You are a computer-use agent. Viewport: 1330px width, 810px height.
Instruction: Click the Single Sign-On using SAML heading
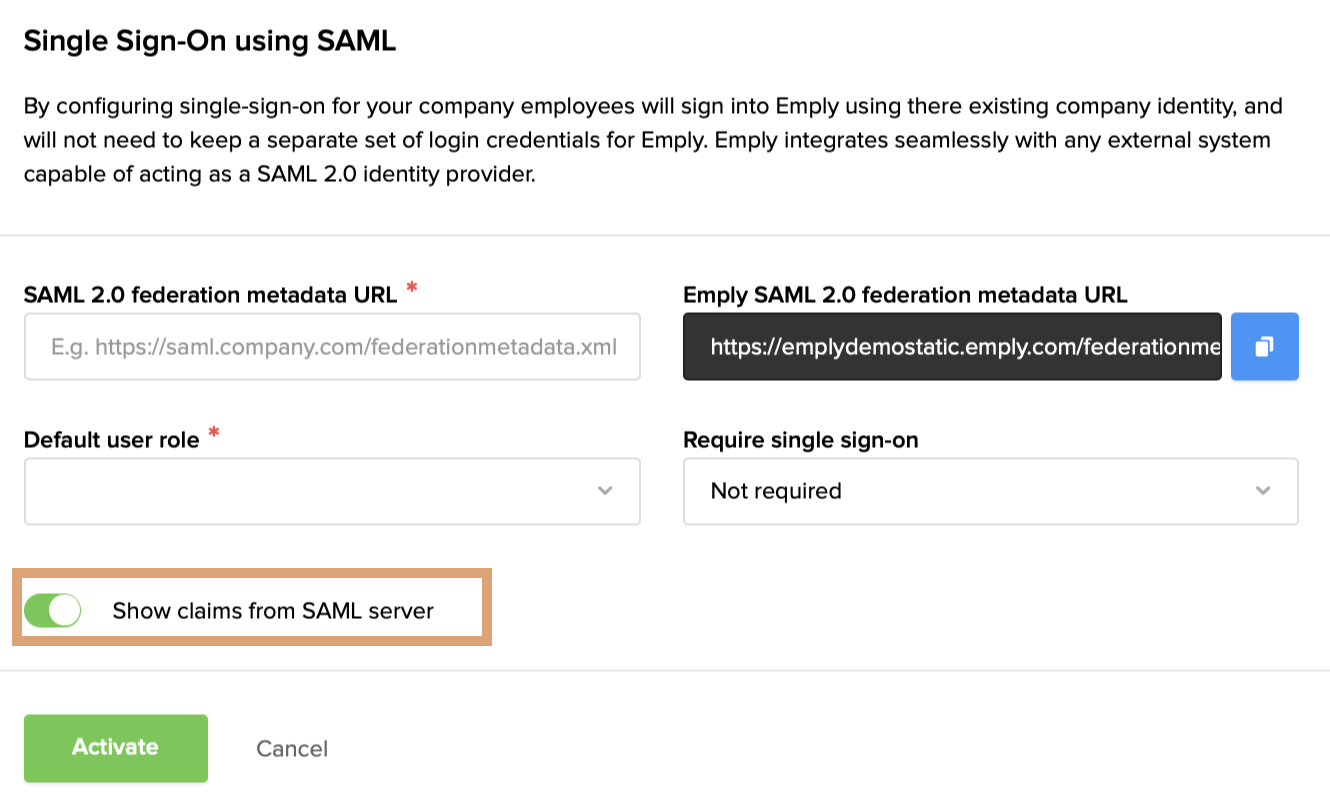pyautogui.click(x=210, y=41)
